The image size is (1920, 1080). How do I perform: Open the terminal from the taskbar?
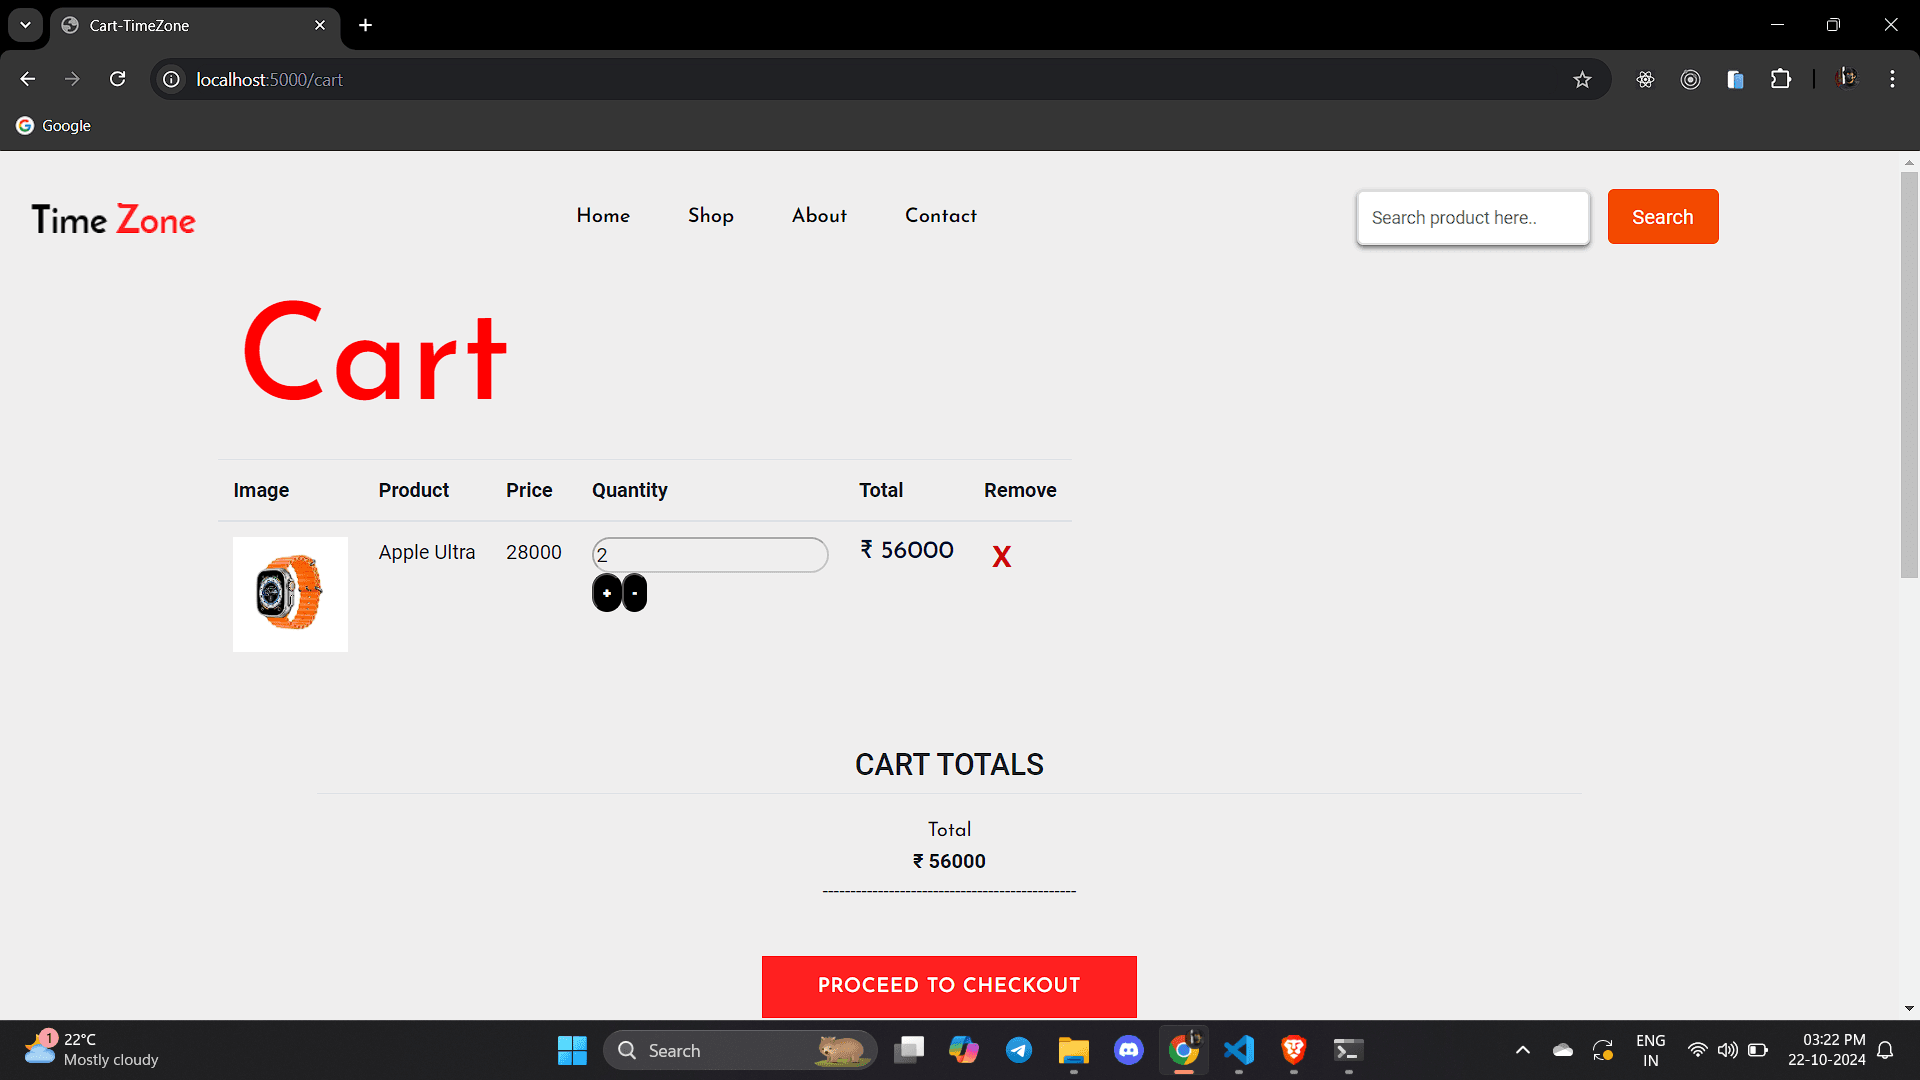pyautogui.click(x=1348, y=1050)
